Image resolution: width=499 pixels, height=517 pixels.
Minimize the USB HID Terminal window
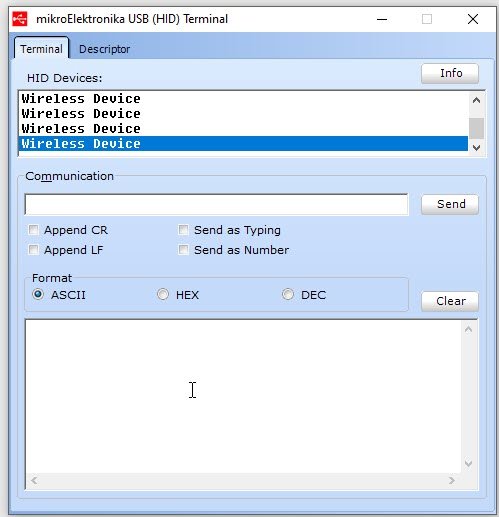[382, 19]
